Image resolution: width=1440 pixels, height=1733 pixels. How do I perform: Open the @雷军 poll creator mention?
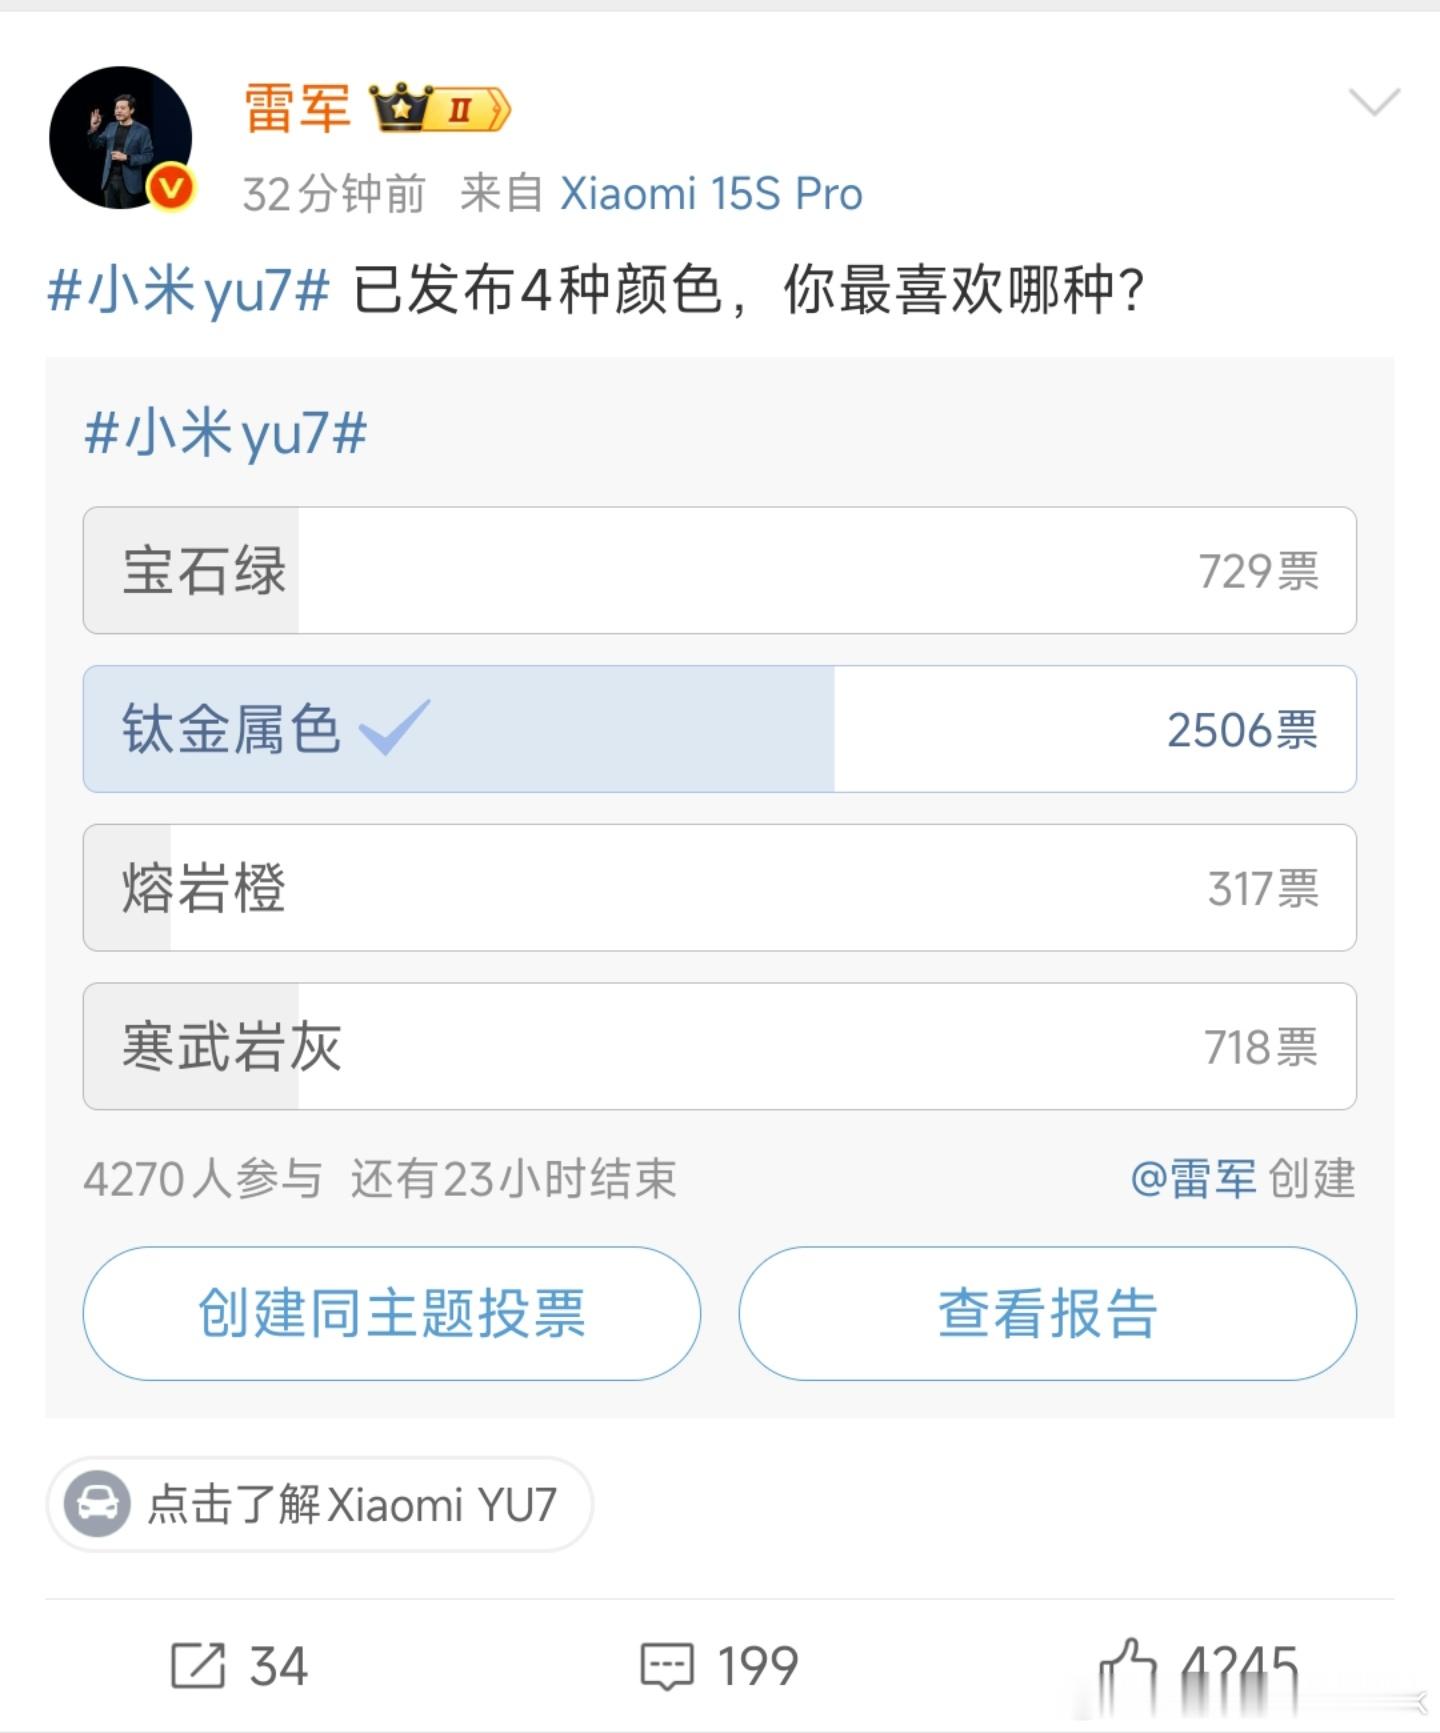point(1193,1179)
